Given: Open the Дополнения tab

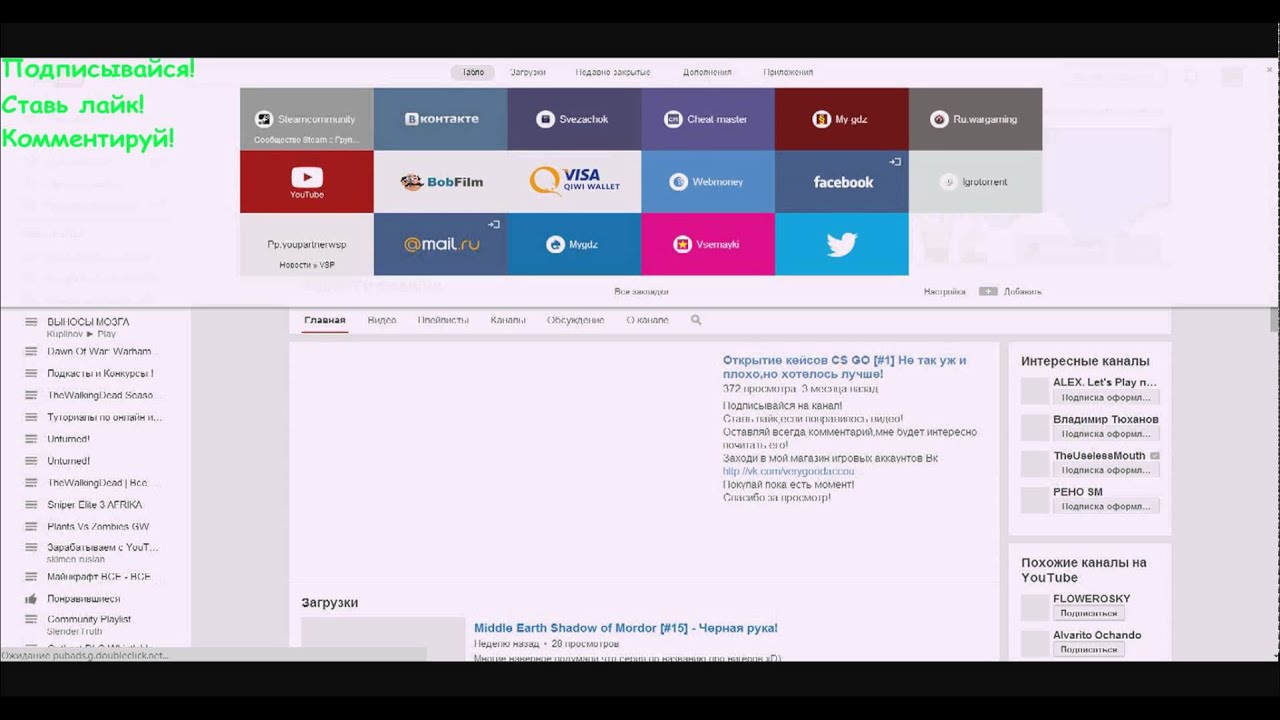Looking at the screenshot, I should coord(707,72).
